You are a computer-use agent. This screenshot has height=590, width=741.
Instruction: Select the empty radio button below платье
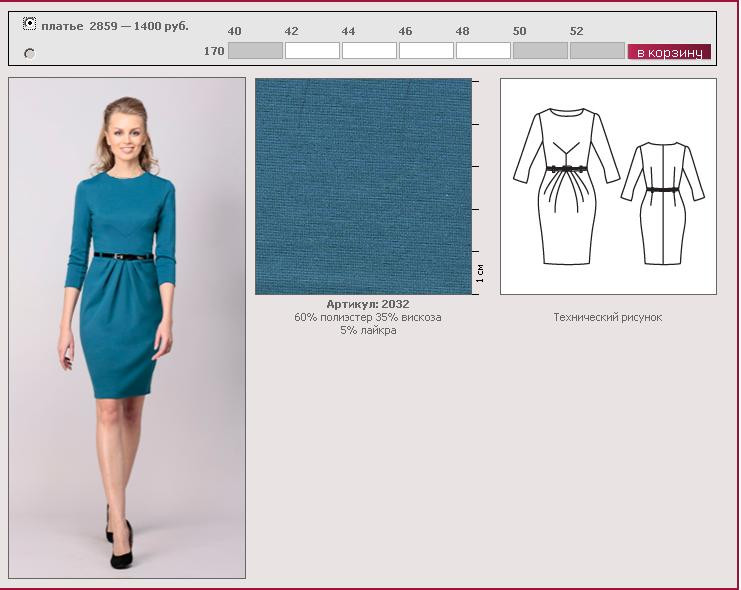point(29,53)
